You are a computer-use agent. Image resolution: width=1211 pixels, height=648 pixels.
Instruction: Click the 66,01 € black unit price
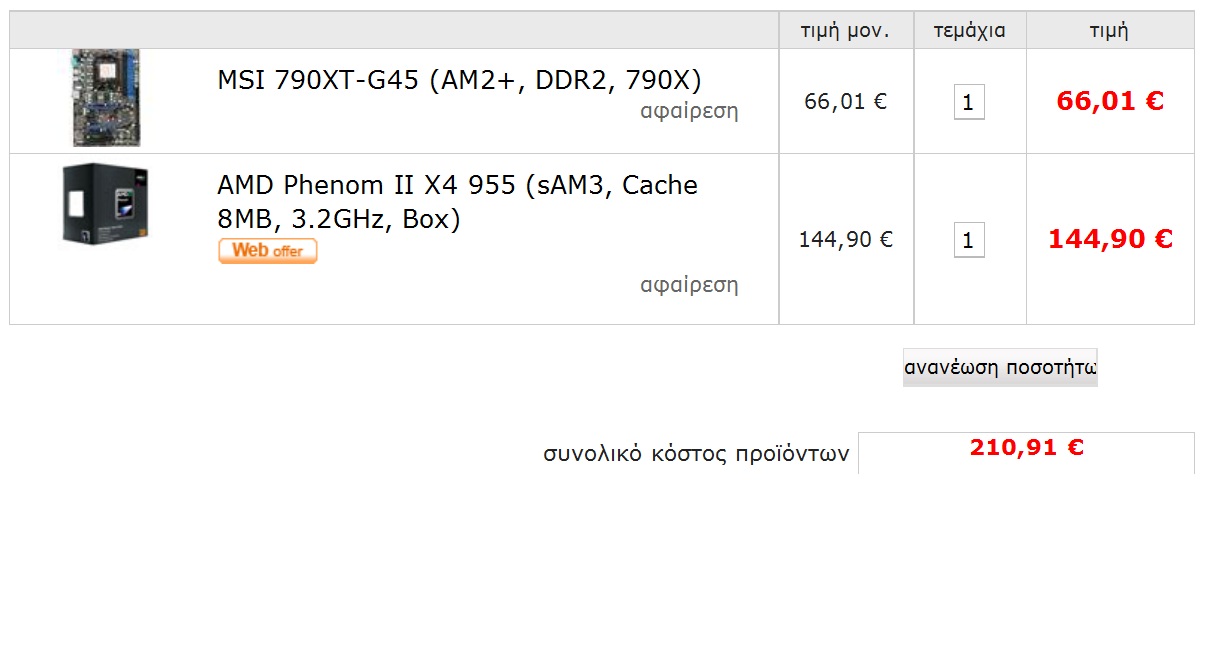[846, 101]
